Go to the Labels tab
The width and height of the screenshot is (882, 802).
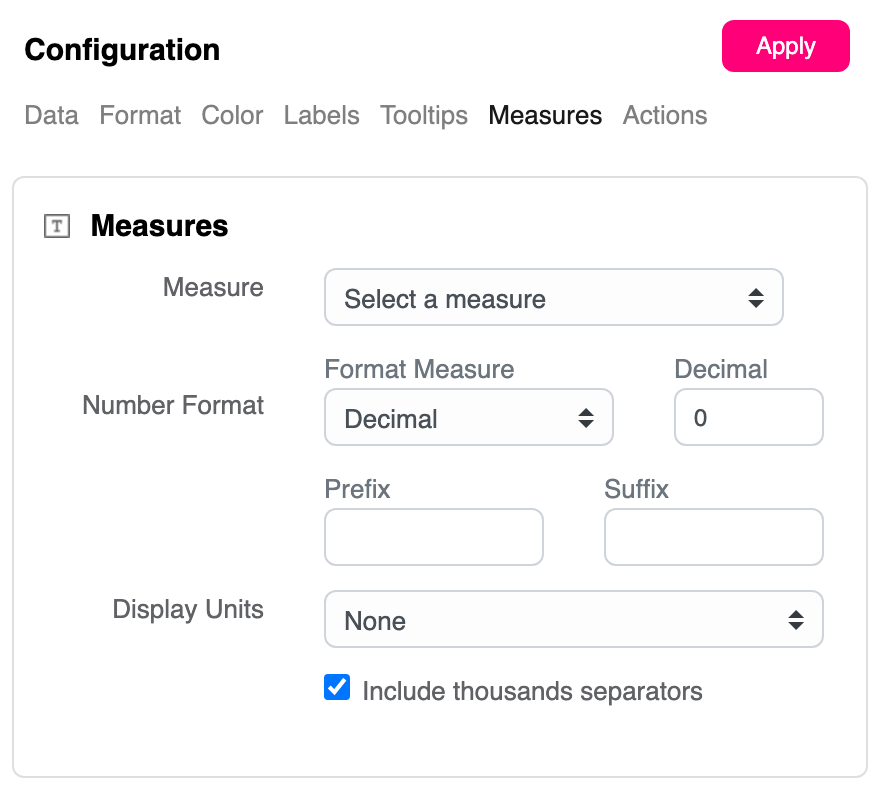point(321,116)
